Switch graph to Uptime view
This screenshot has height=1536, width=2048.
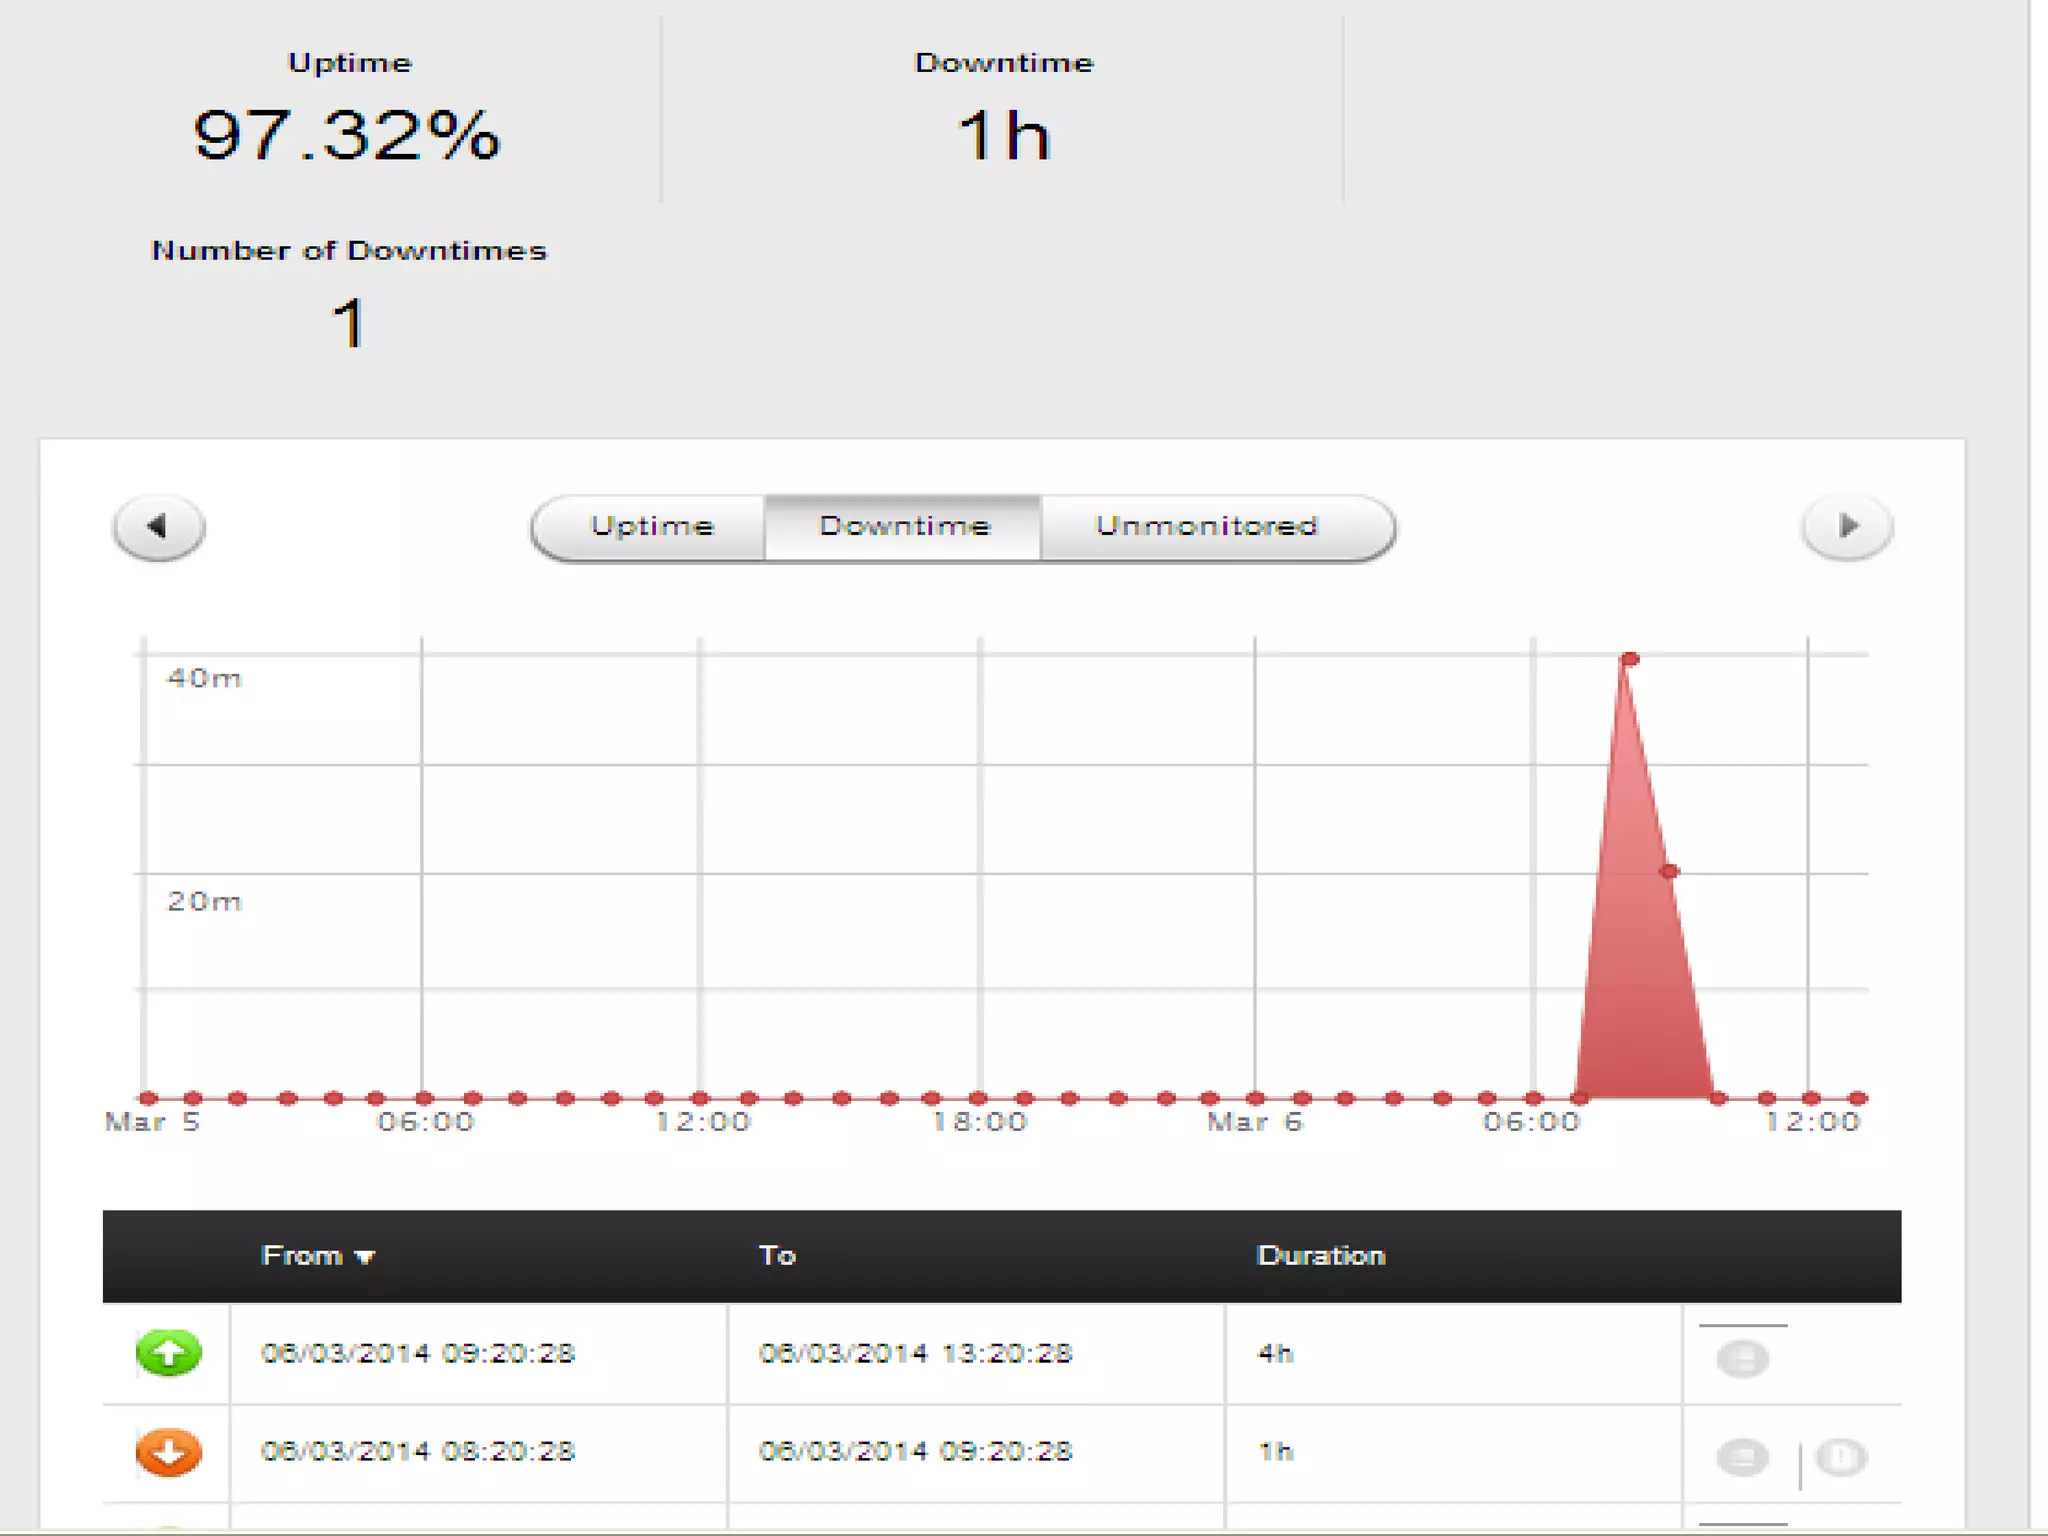[x=651, y=527]
